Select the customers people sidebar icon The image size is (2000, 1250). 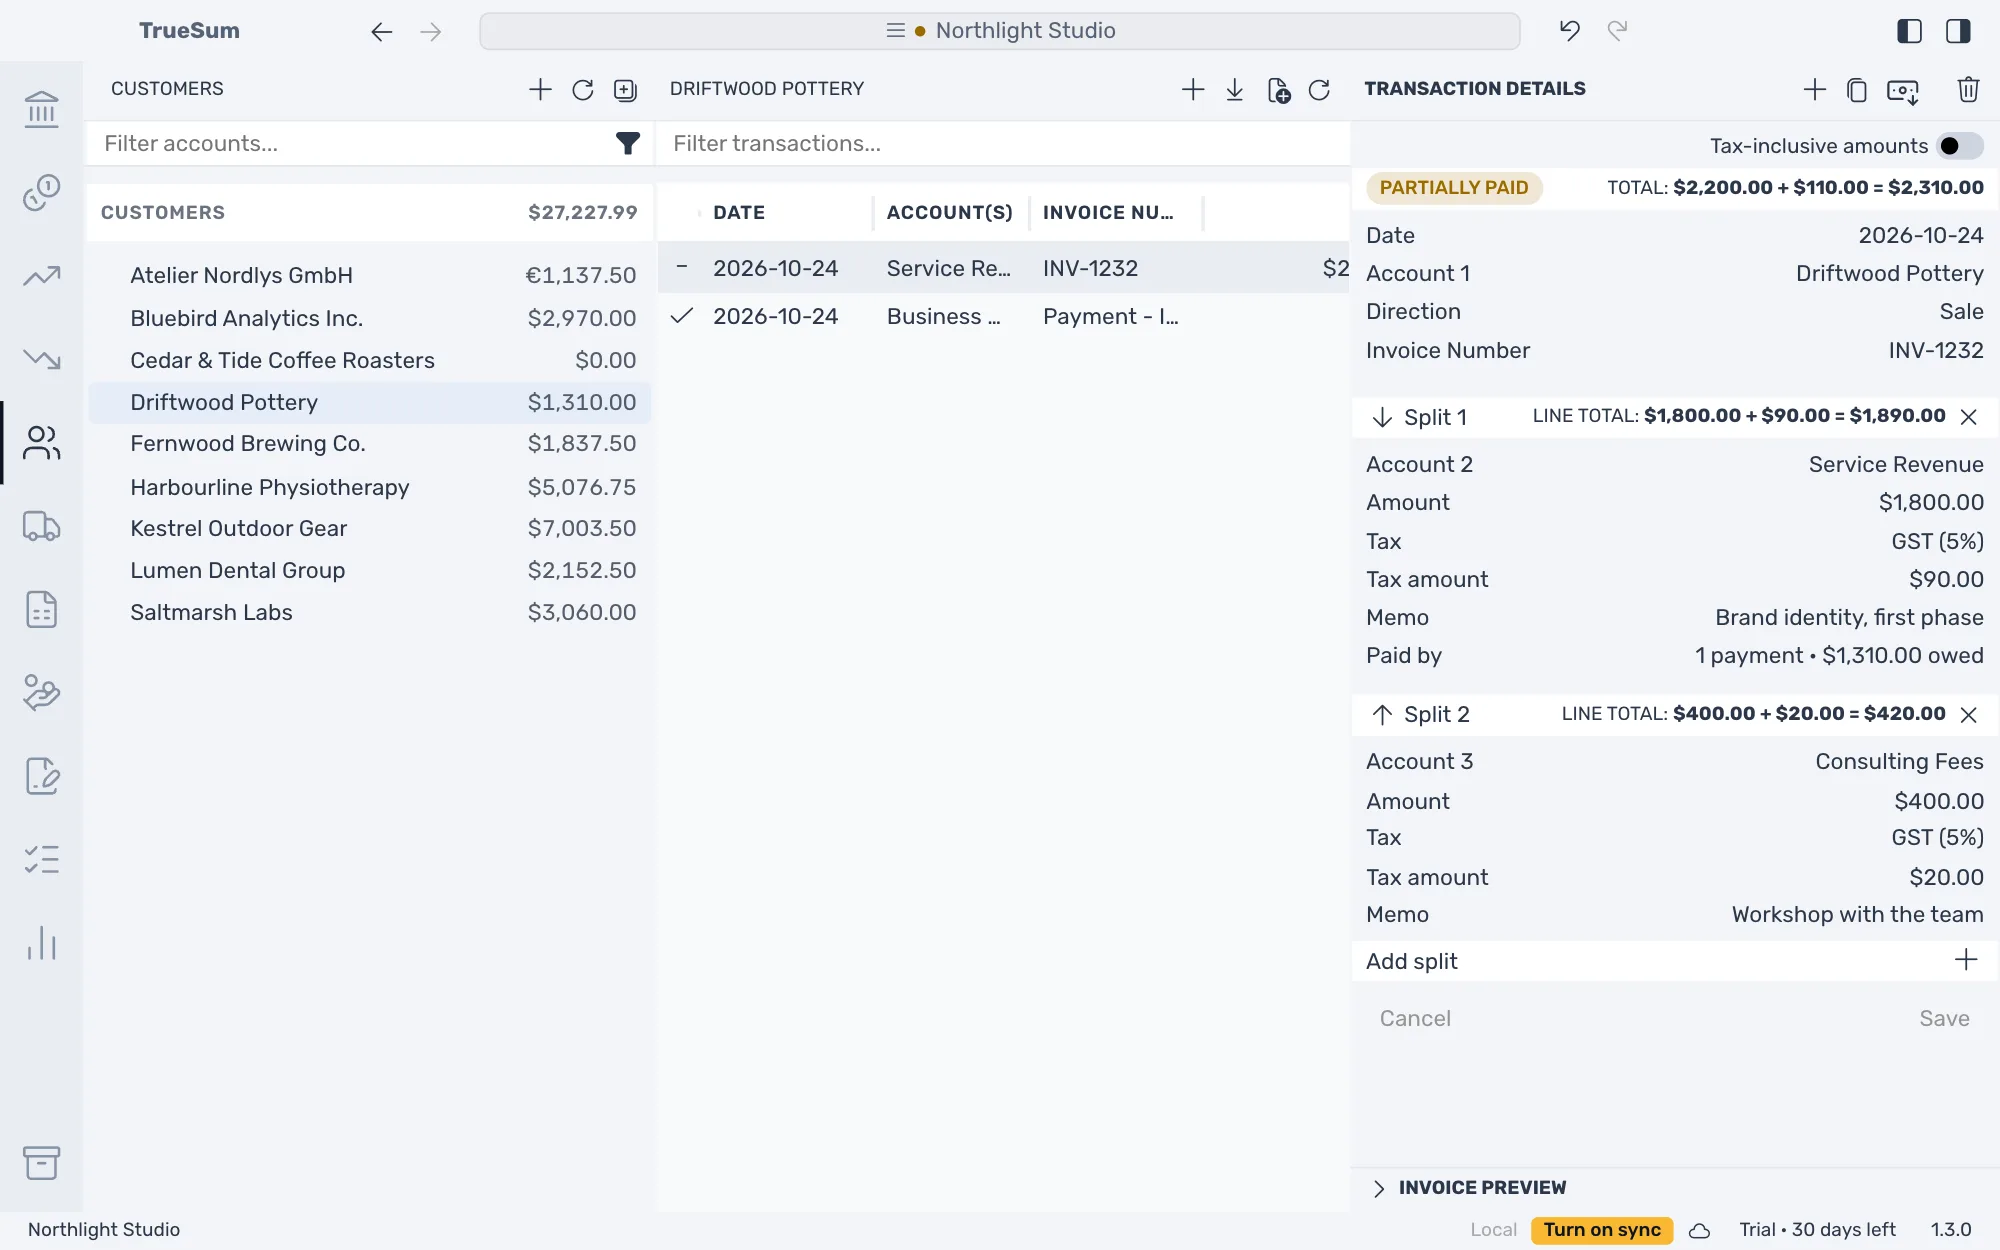coord(41,442)
